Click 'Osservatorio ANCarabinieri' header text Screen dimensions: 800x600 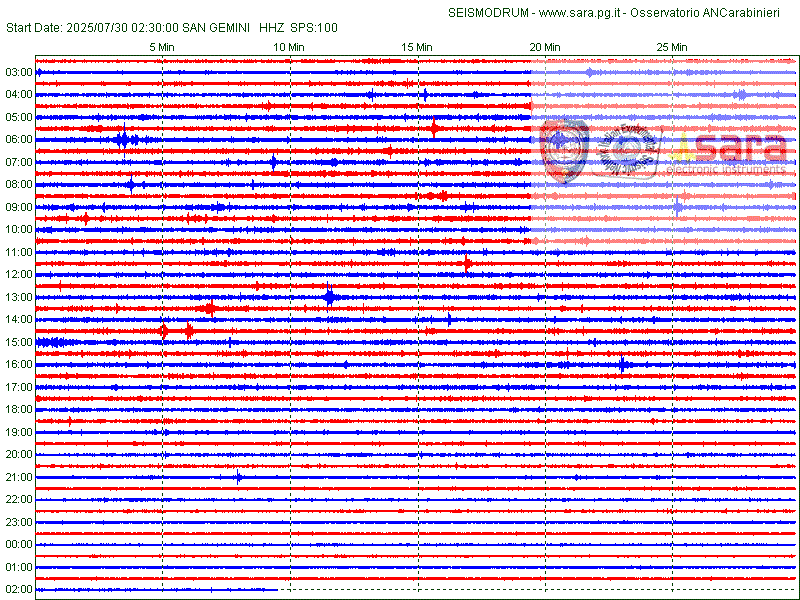point(705,13)
